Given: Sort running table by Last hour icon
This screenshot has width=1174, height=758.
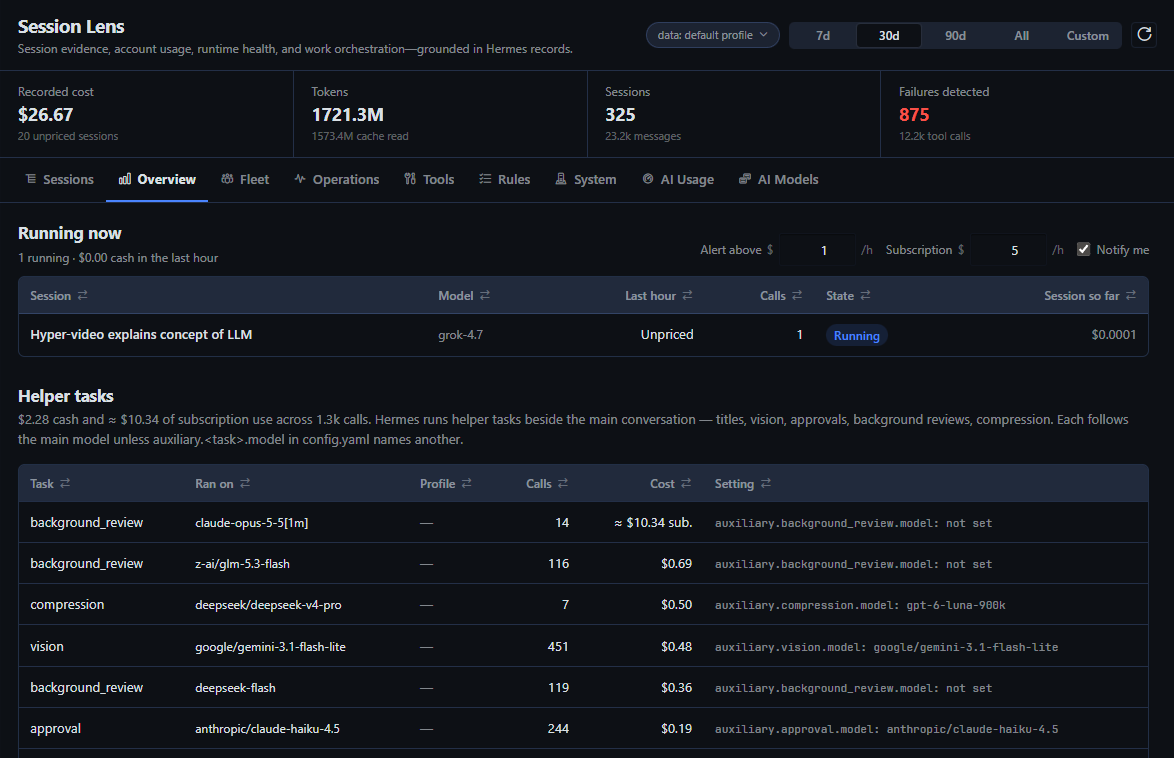Looking at the screenshot, I should tap(687, 295).
